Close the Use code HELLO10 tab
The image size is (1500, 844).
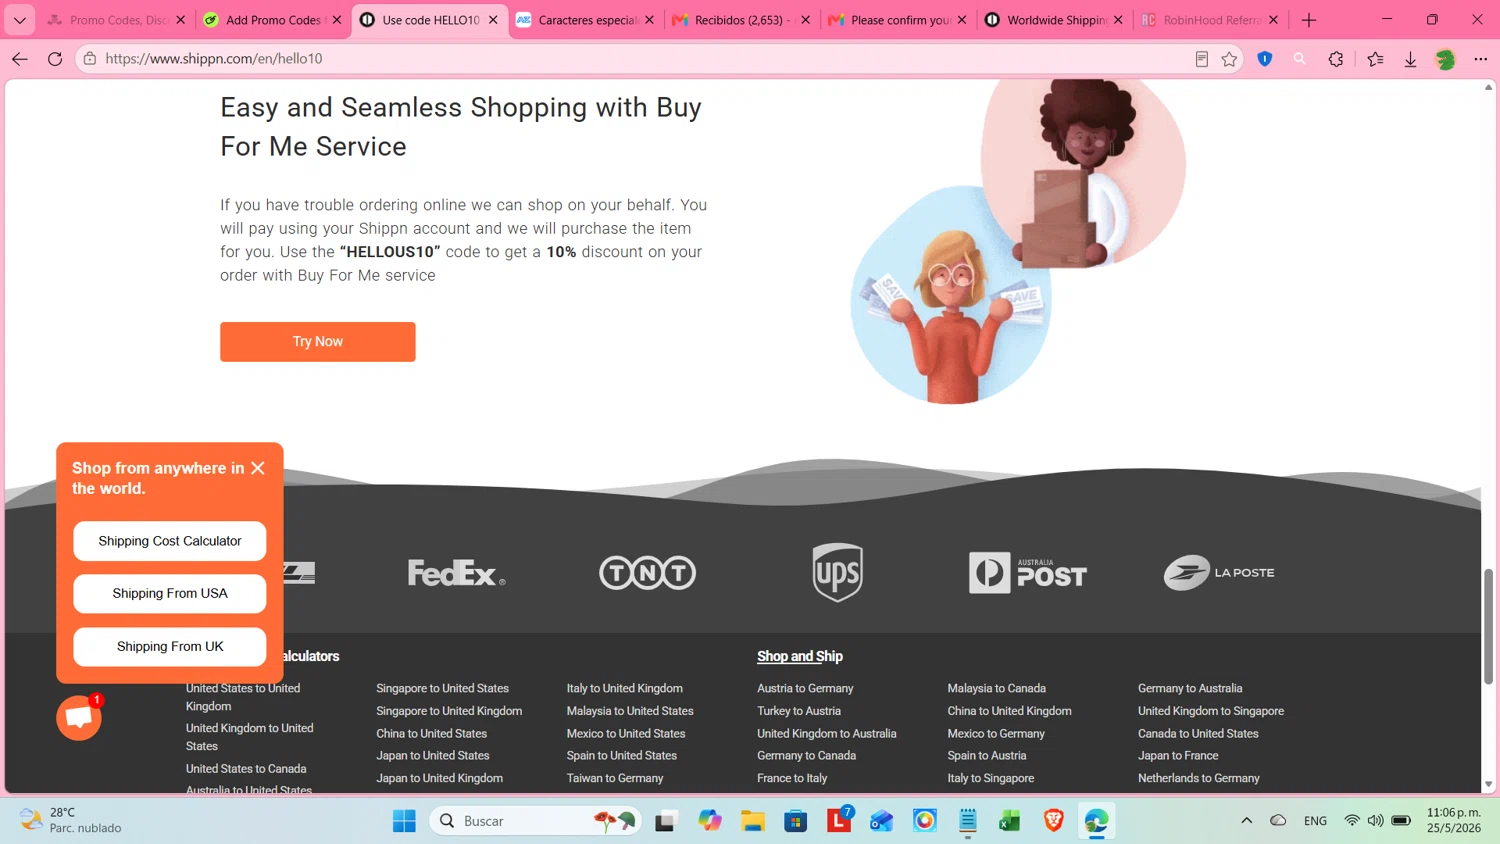point(493,20)
